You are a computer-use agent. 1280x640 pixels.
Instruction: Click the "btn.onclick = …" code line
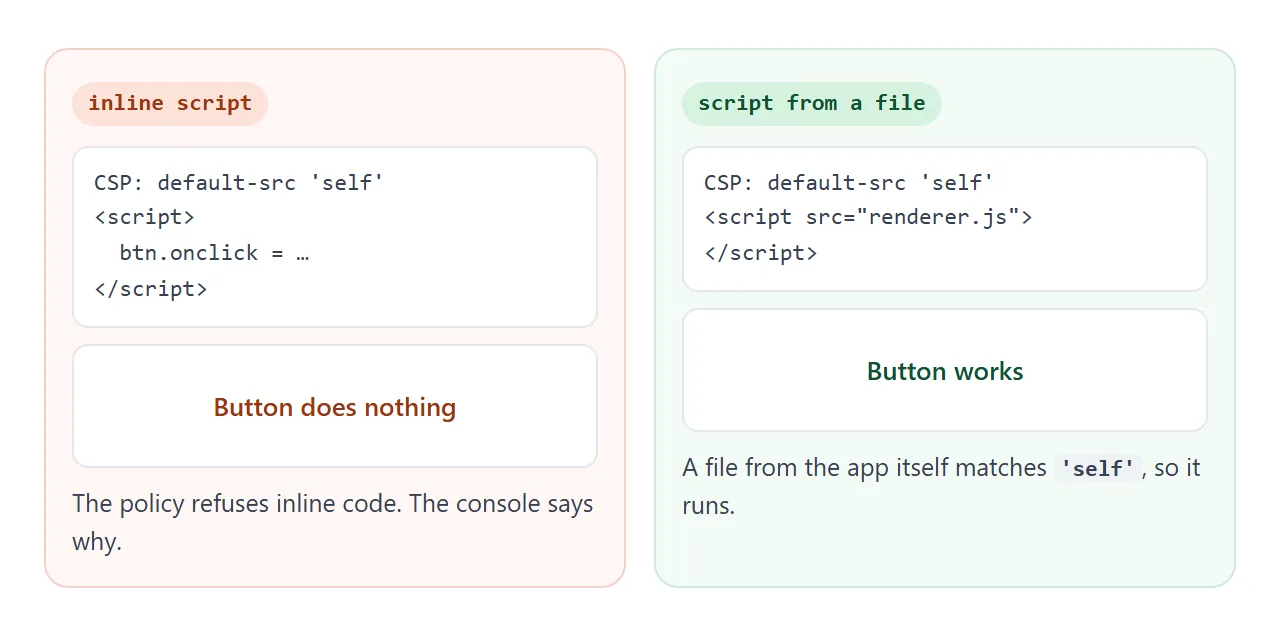pos(214,253)
